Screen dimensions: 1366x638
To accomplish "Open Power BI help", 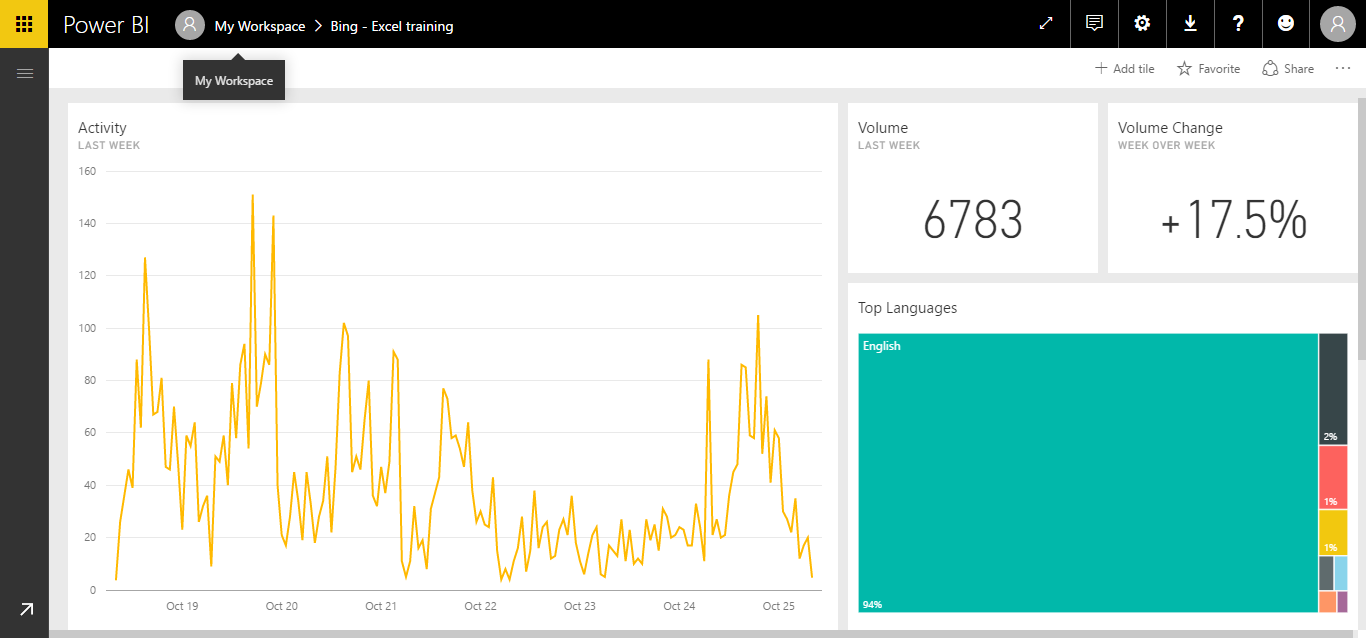I will click(1238, 23).
